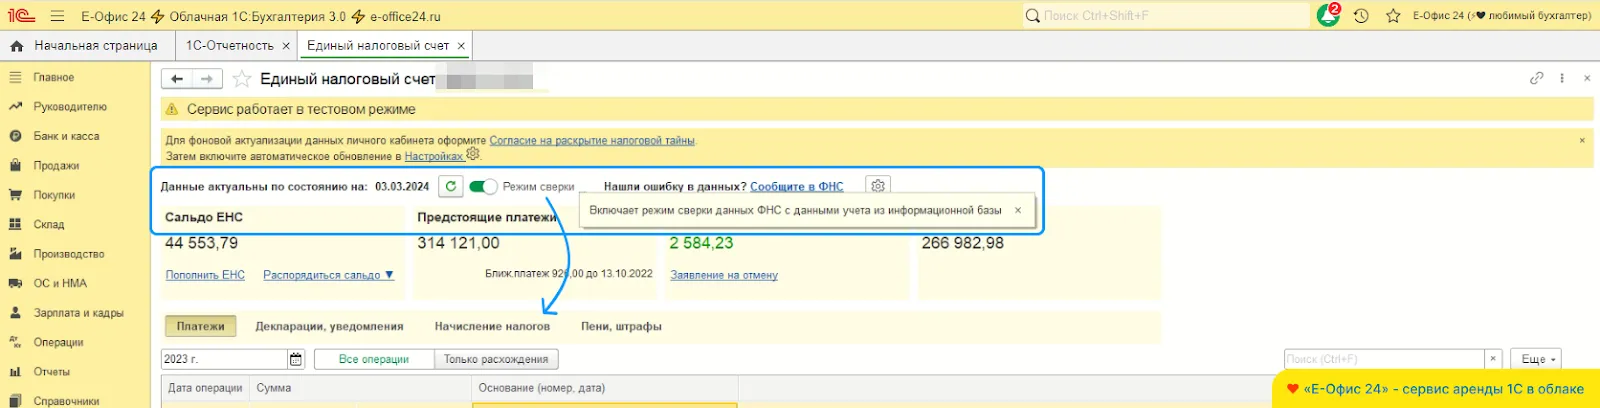Select the Только расхождения filter
The height and width of the screenshot is (408, 1600).
point(496,359)
